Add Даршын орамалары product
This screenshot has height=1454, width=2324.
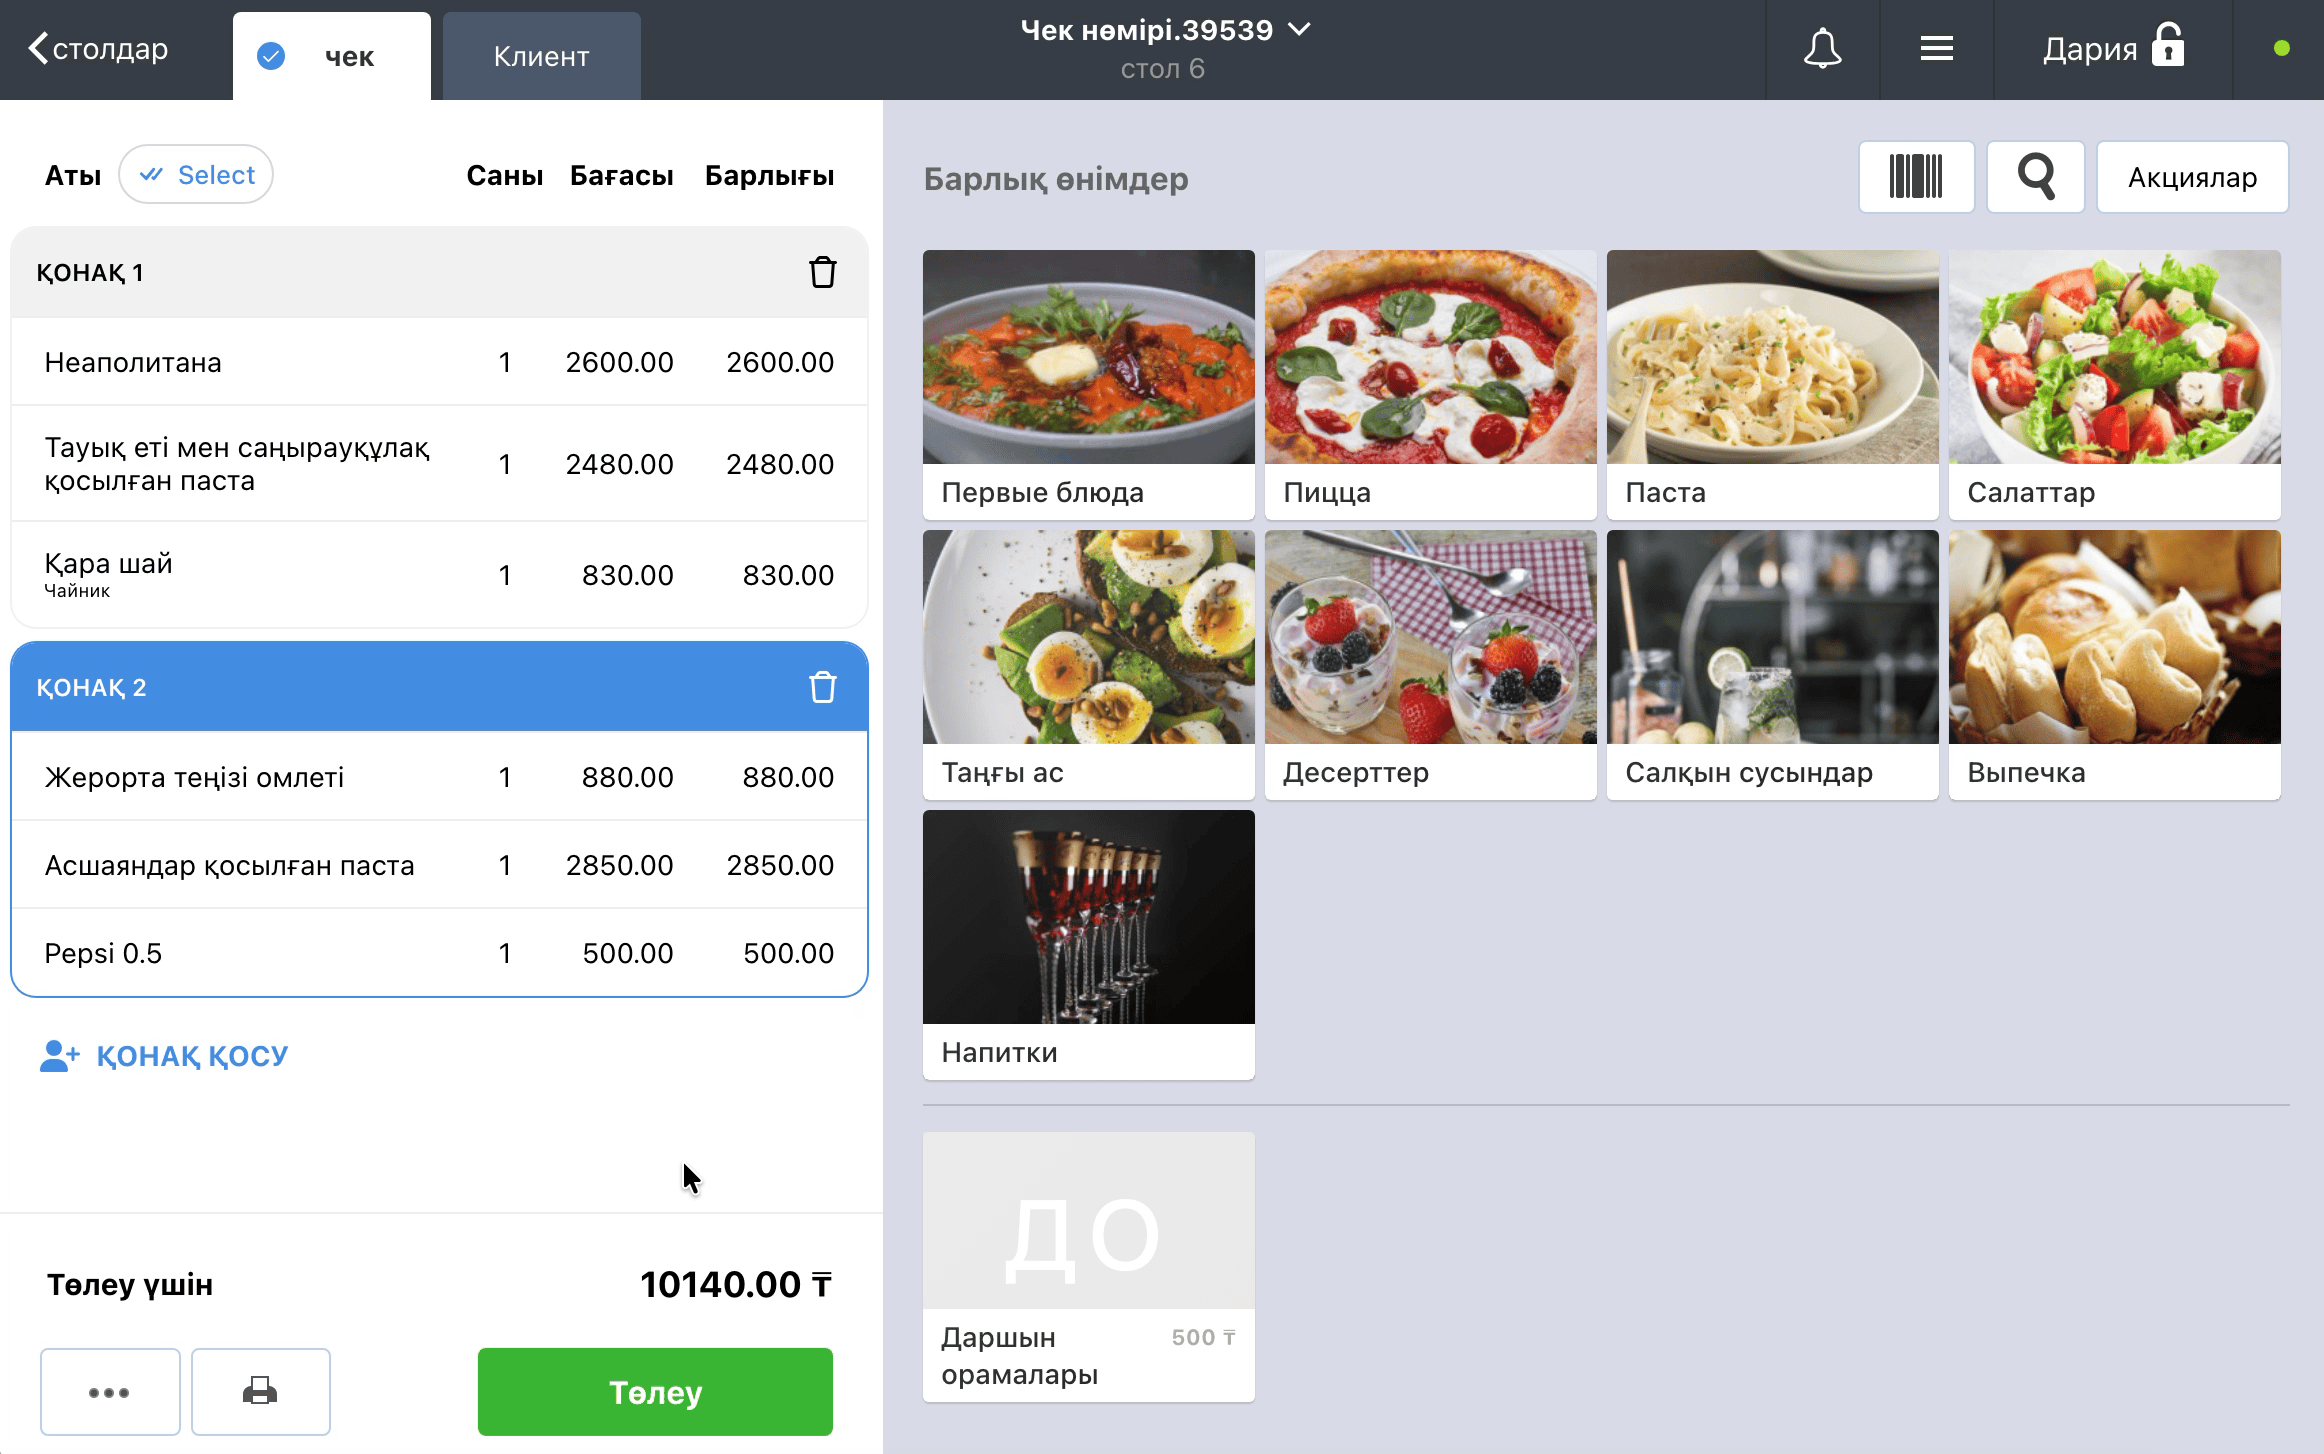click(1088, 1266)
